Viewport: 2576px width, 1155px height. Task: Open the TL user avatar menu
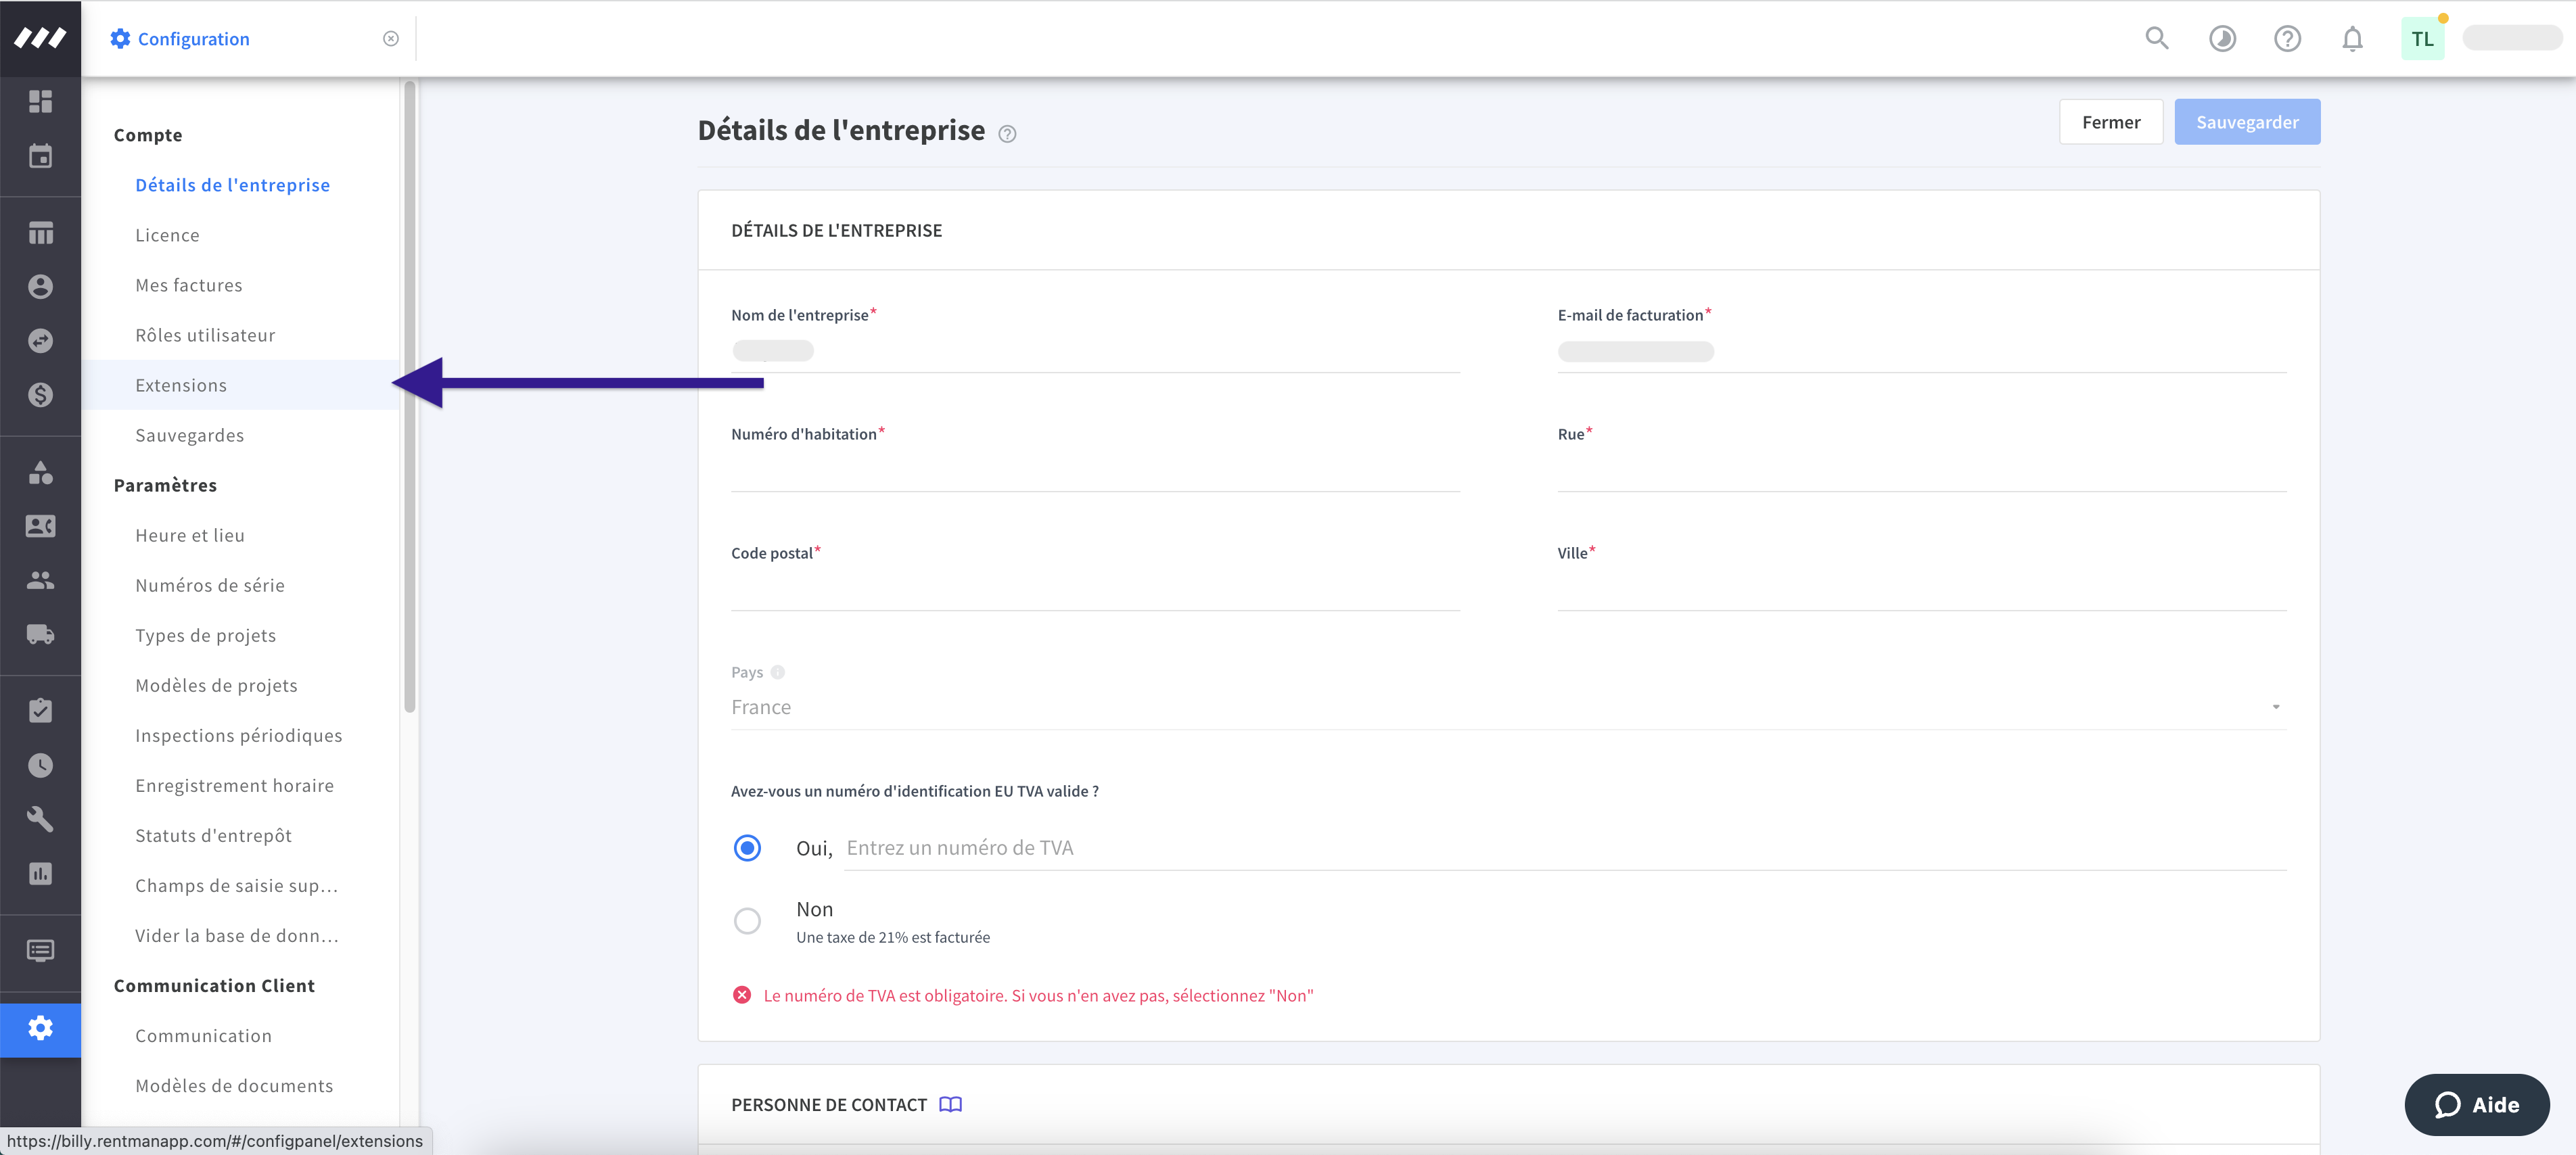point(2422,39)
